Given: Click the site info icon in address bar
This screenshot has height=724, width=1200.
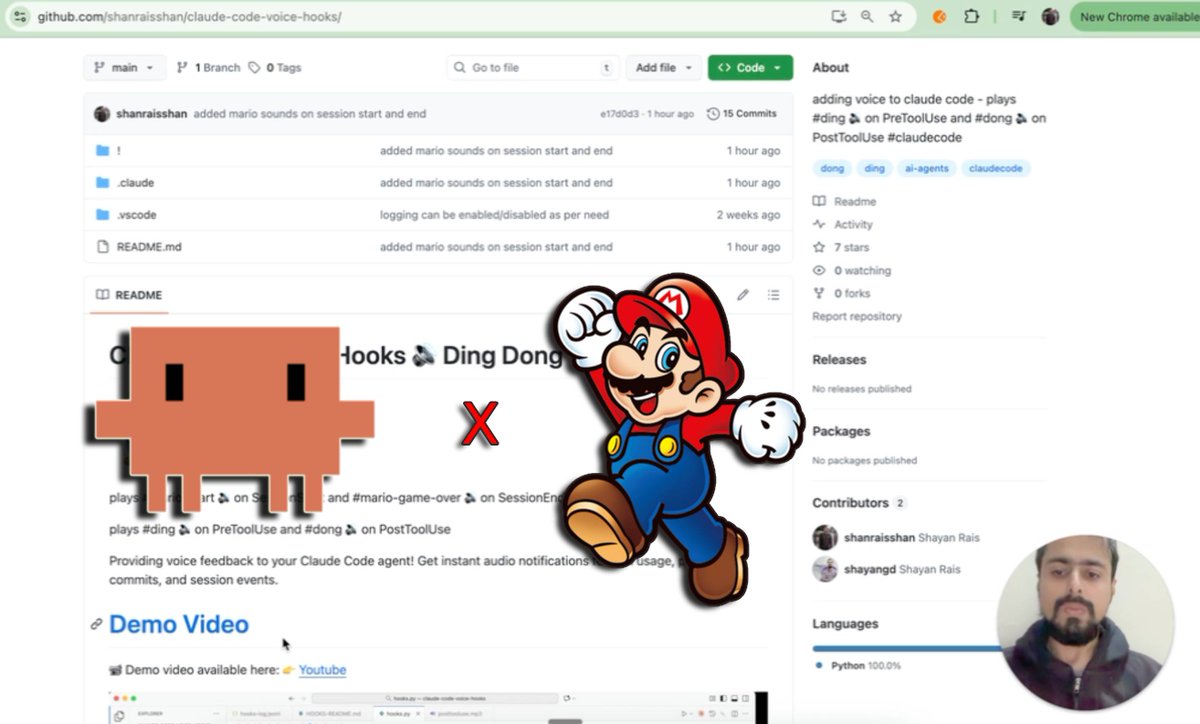Looking at the screenshot, I should 20,16.
